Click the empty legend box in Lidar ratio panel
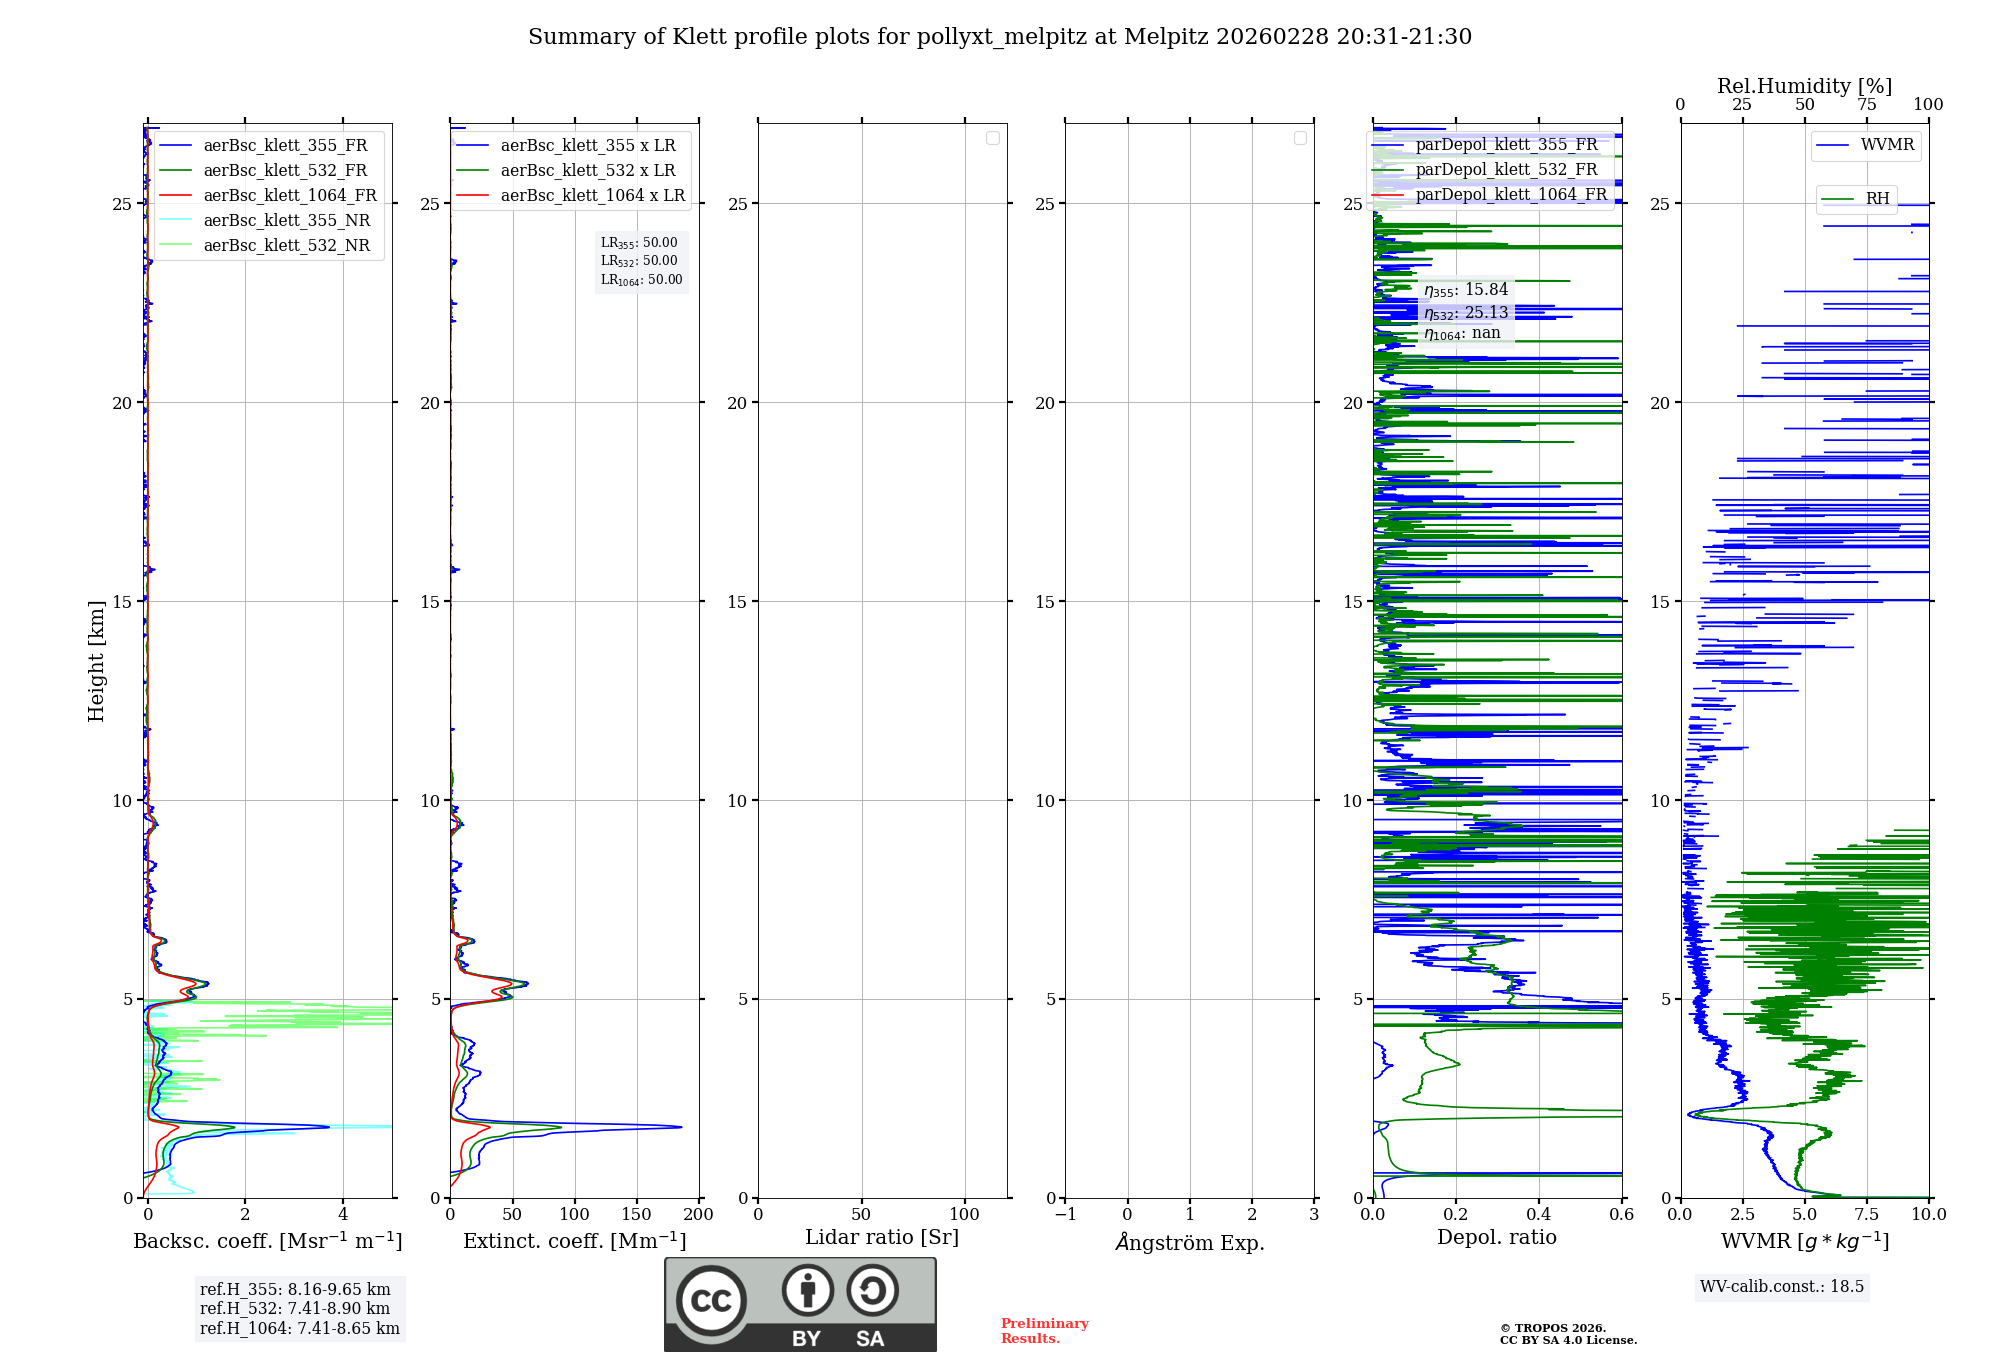 coord(992,138)
